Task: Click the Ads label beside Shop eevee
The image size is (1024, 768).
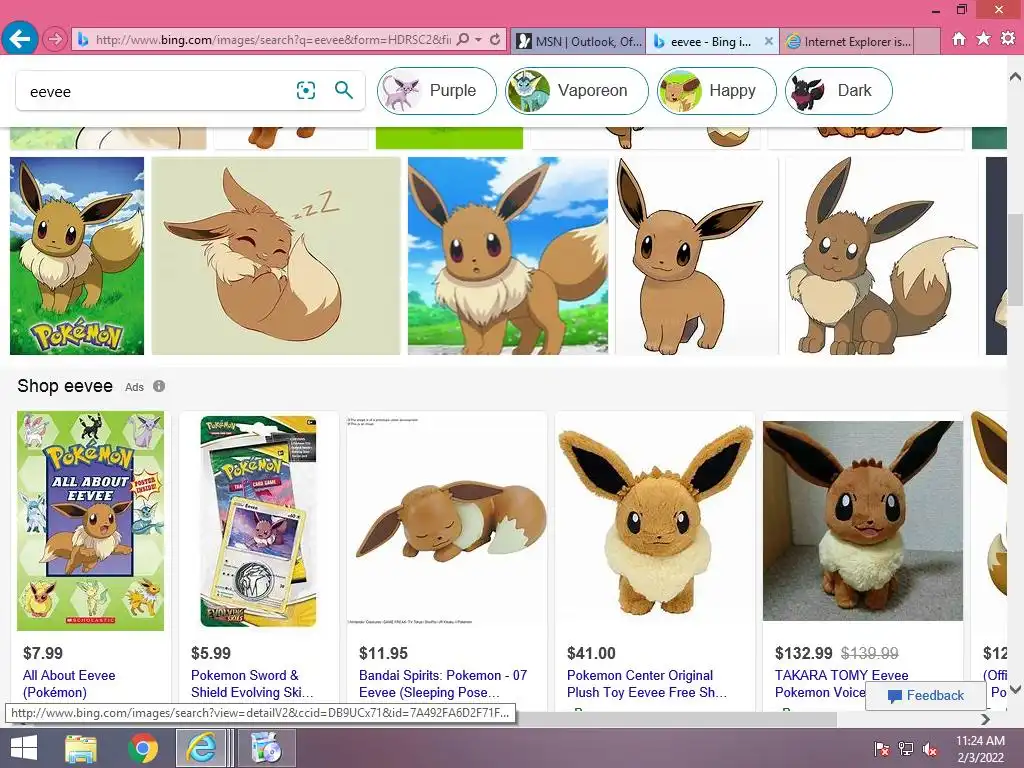Action: pyautogui.click(x=135, y=387)
